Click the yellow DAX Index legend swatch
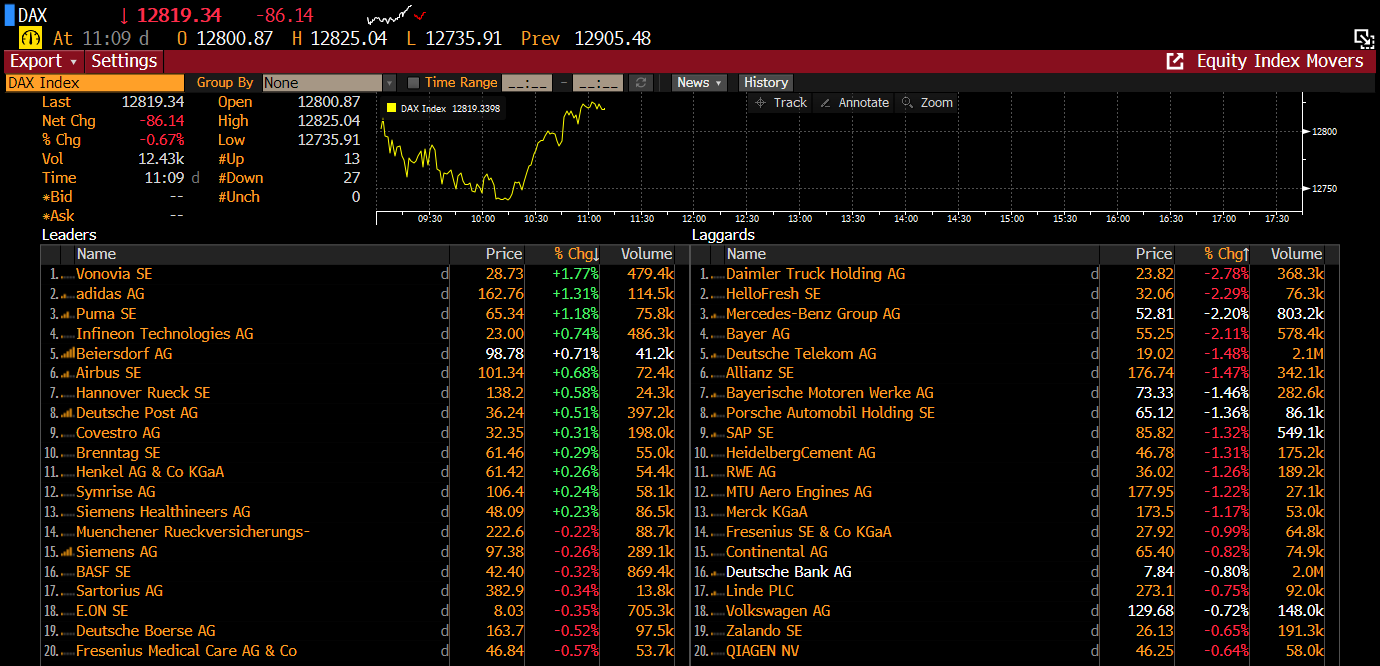 (x=391, y=108)
